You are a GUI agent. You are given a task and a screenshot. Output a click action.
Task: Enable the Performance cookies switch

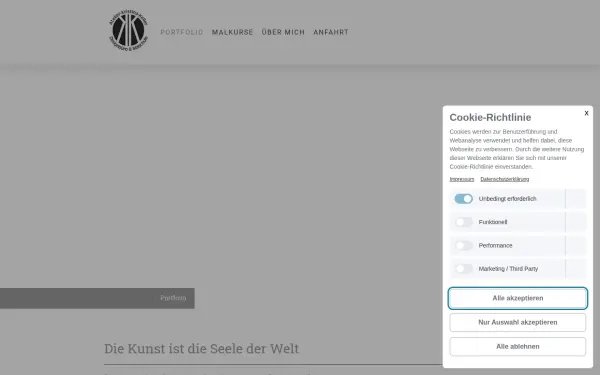coord(463,246)
